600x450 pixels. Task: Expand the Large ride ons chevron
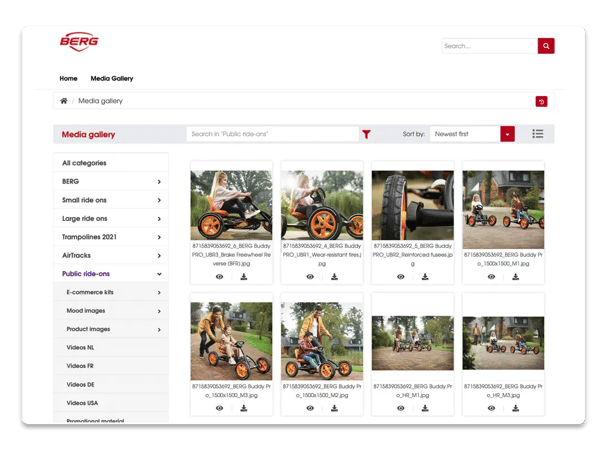coord(159,219)
